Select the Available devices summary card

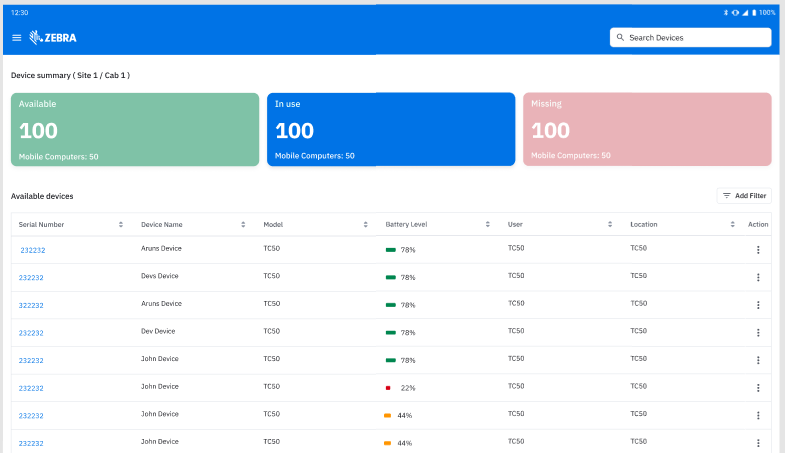[x=135, y=129]
